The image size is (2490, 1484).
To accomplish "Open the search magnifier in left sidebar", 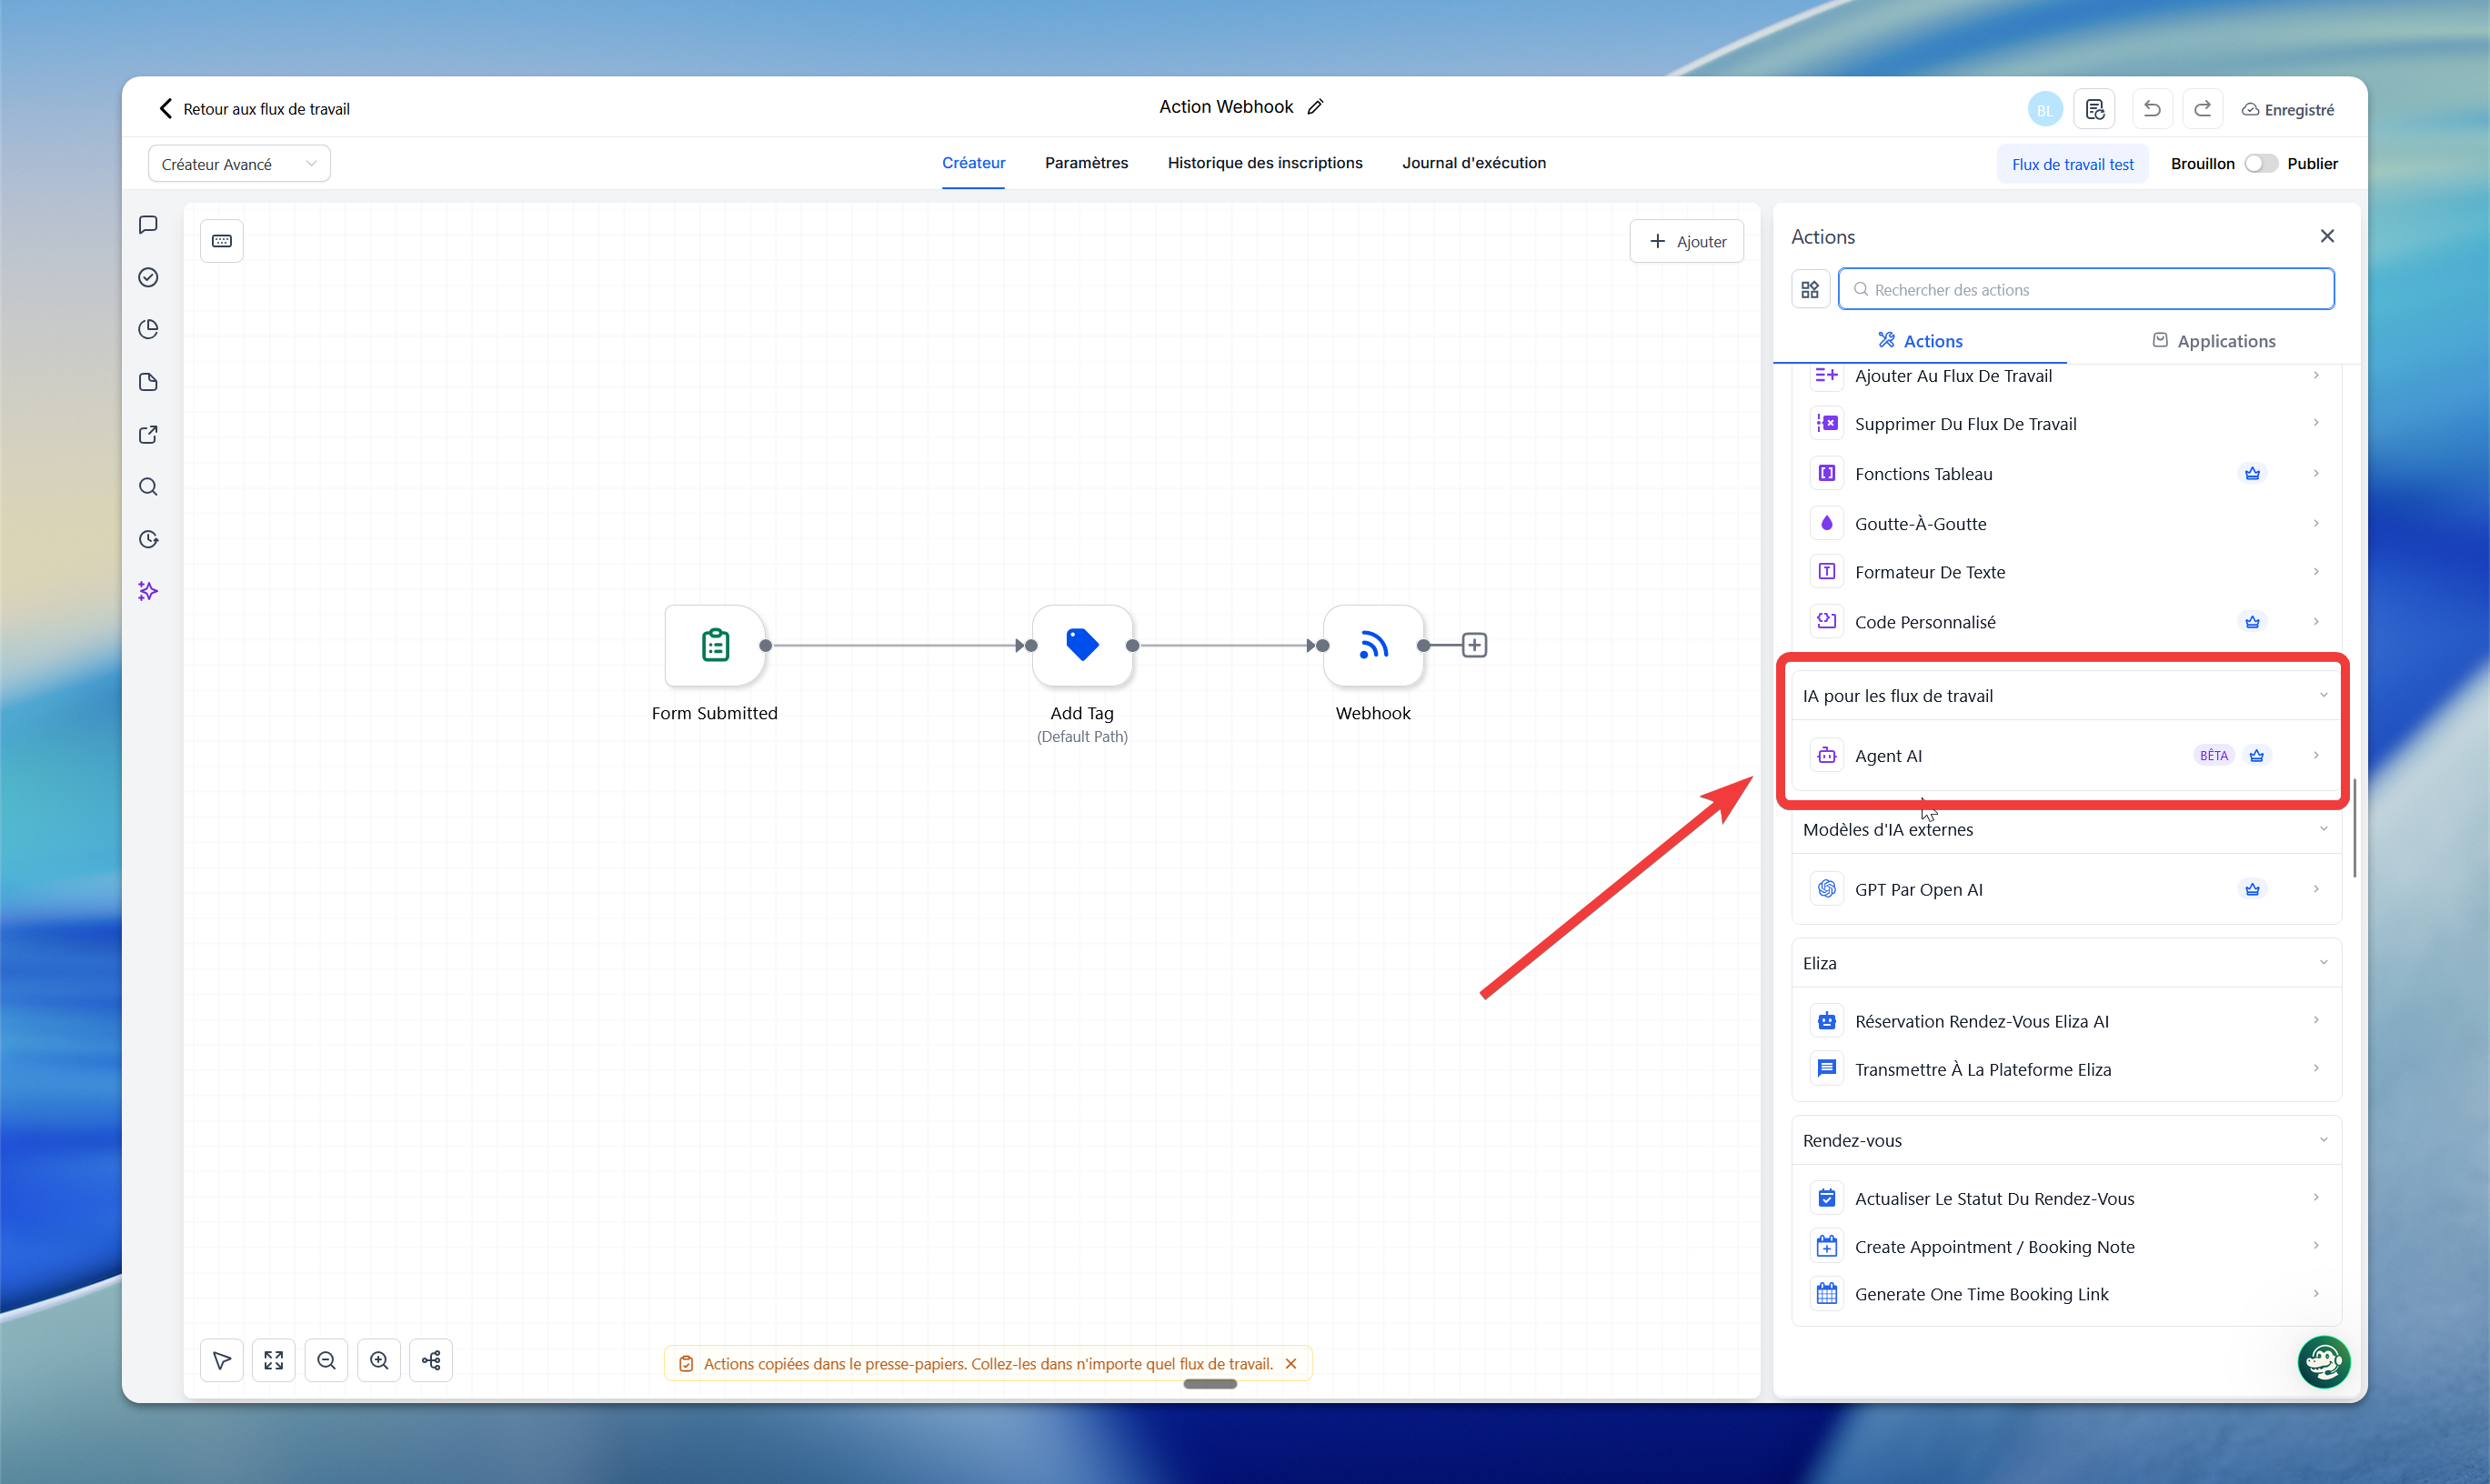I will [148, 487].
